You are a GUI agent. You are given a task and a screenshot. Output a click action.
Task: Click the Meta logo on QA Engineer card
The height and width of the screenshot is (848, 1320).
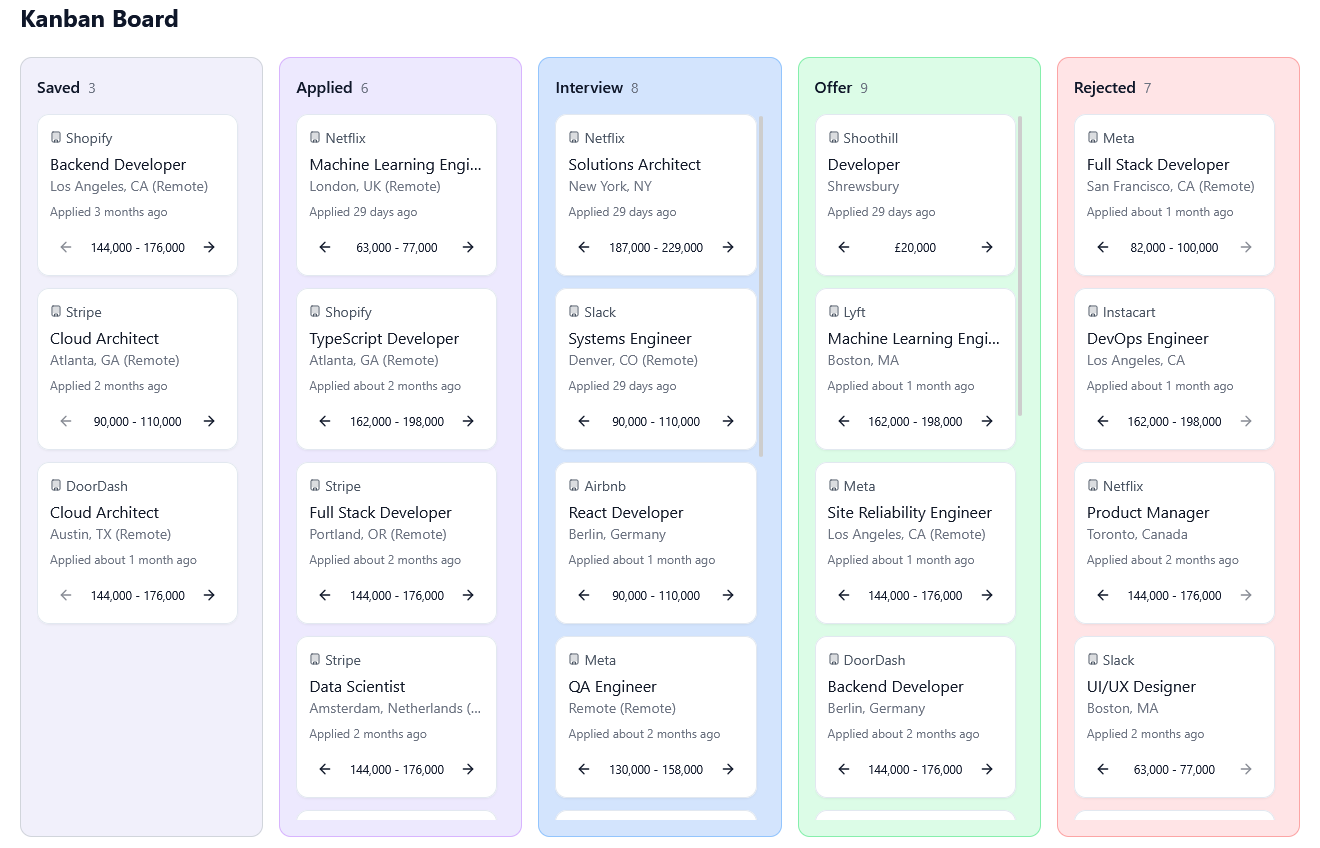pos(573,658)
